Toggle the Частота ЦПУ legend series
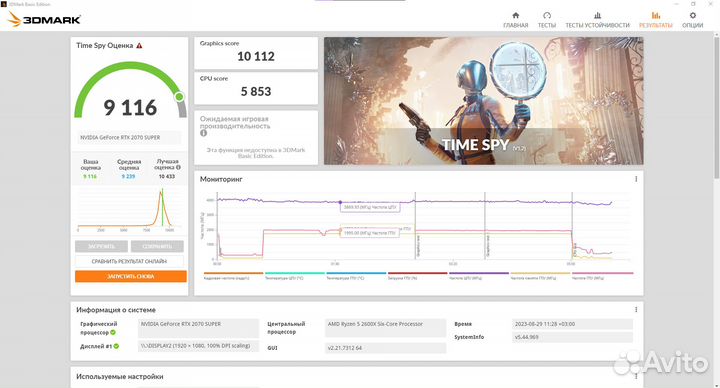This screenshot has height=388, width=720. pyautogui.click(x=479, y=276)
